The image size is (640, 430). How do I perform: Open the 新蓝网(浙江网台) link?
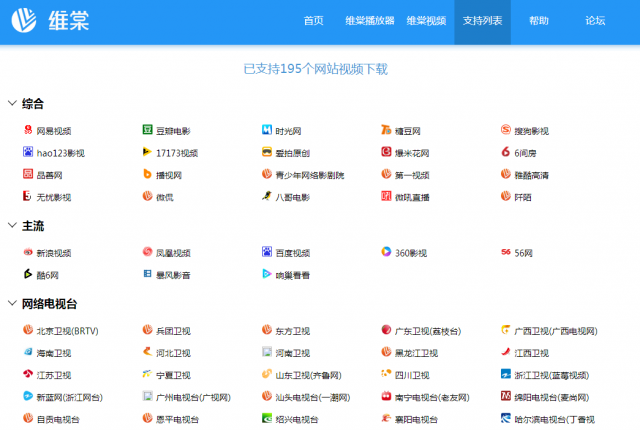pos(70,397)
